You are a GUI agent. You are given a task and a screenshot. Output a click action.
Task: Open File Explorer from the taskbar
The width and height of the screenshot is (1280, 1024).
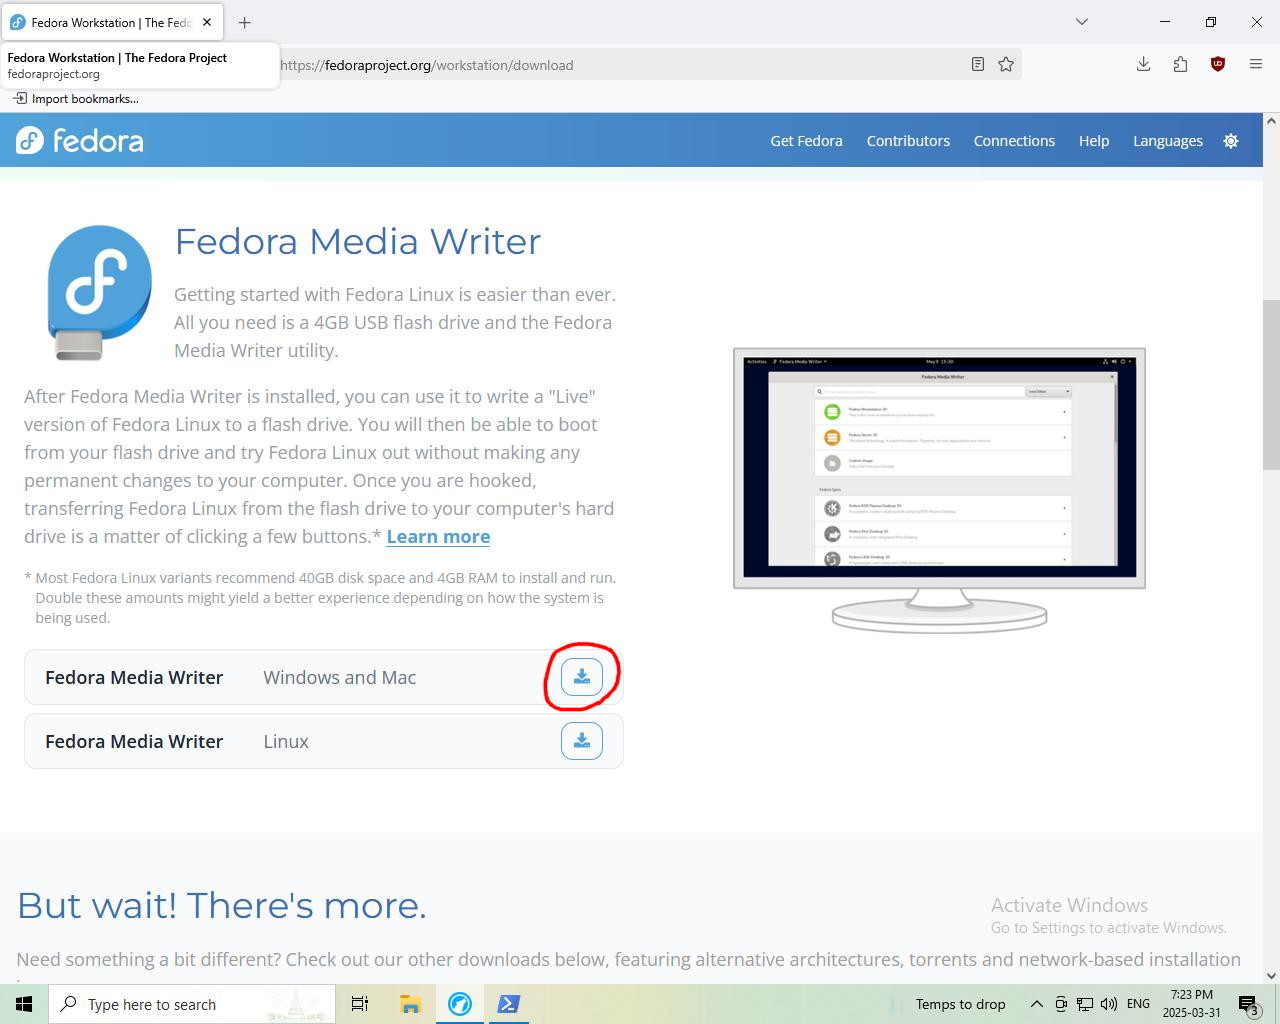click(410, 1004)
